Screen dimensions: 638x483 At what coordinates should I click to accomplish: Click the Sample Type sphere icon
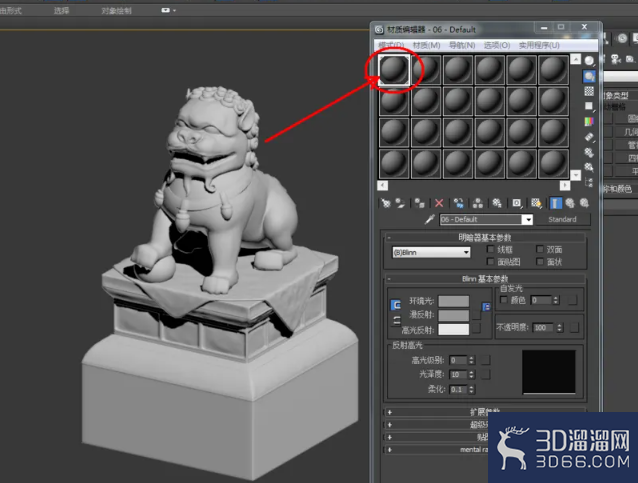tap(589, 61)
